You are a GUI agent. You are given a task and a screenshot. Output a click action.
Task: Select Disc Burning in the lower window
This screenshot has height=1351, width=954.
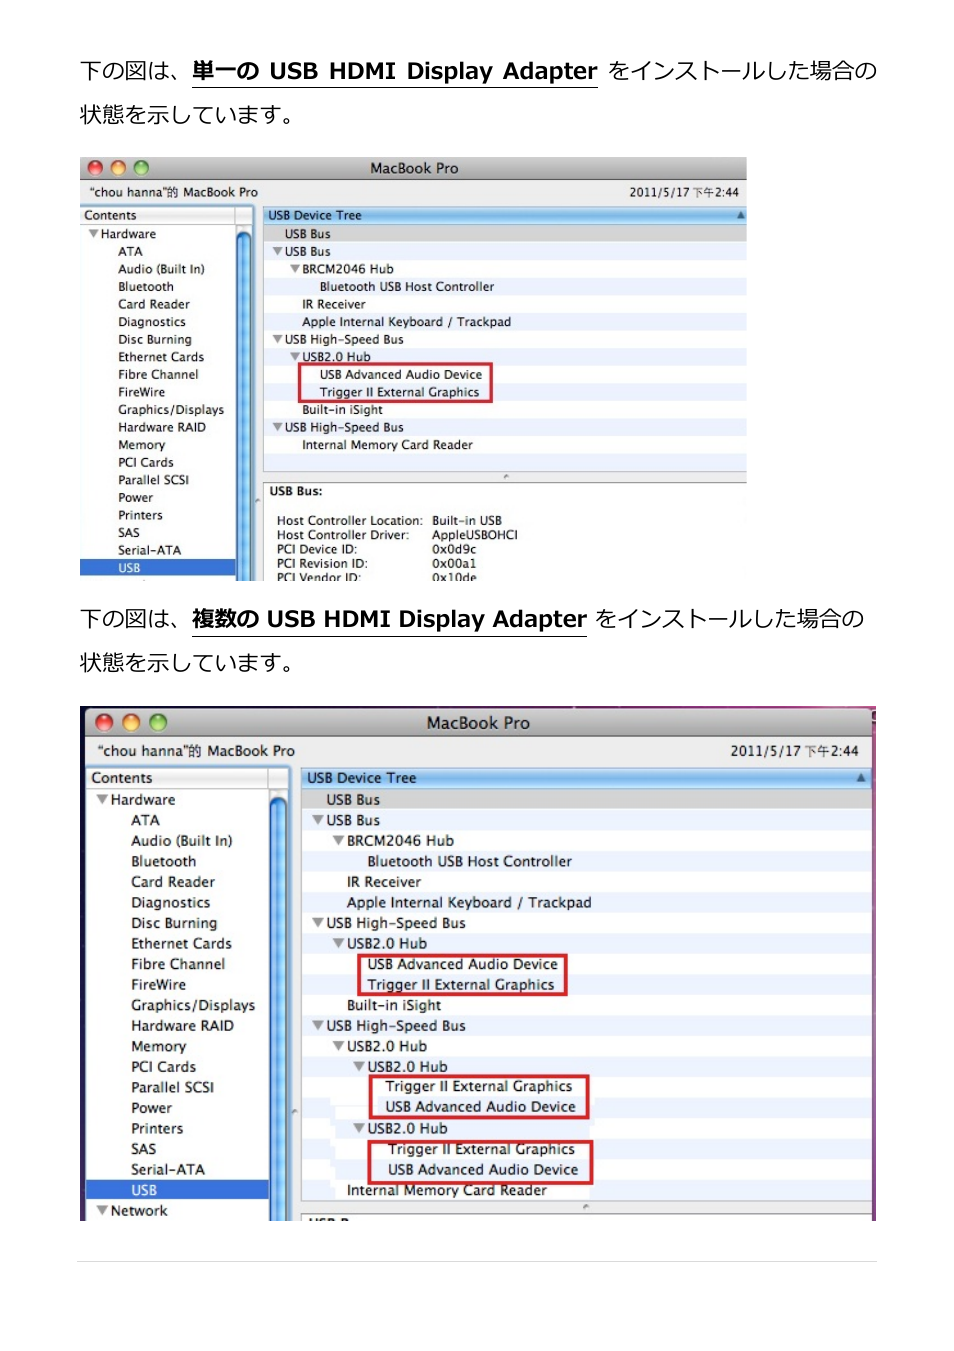(173, 923)
